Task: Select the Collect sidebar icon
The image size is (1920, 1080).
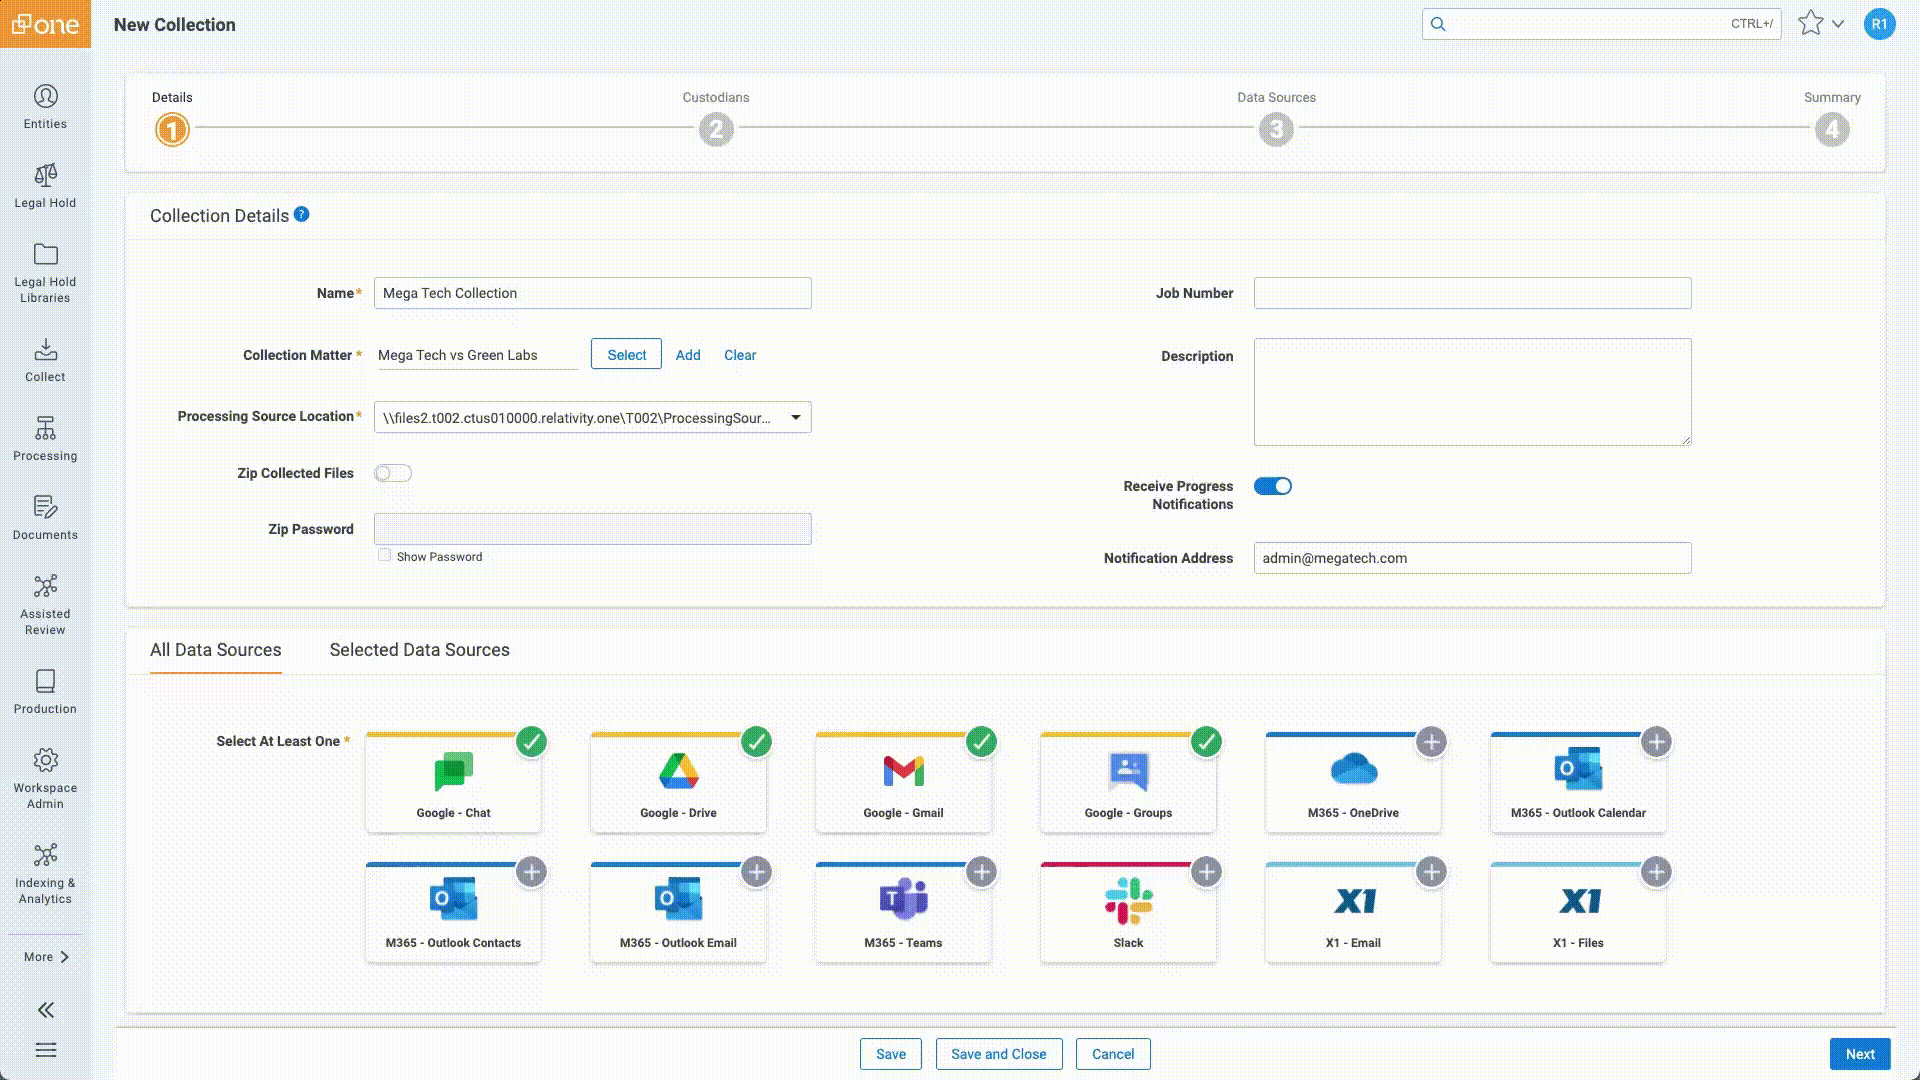Action: click(45, 360)
